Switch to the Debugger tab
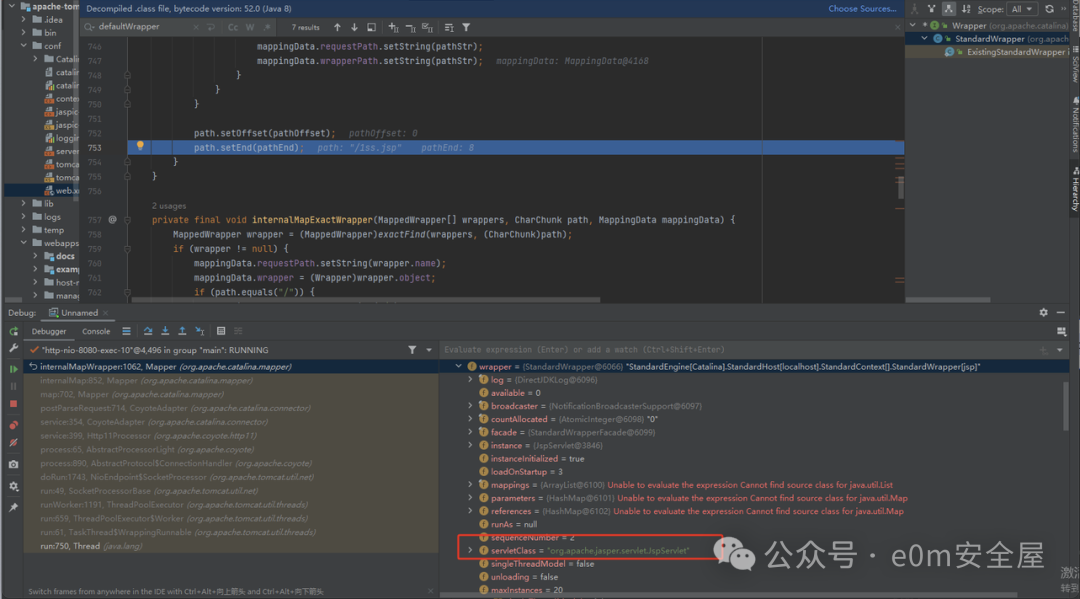 point(49,331)
